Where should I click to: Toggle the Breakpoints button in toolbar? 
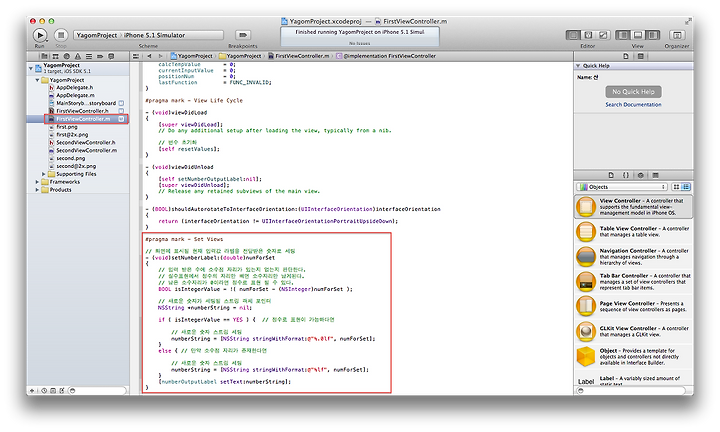point(243,35)
